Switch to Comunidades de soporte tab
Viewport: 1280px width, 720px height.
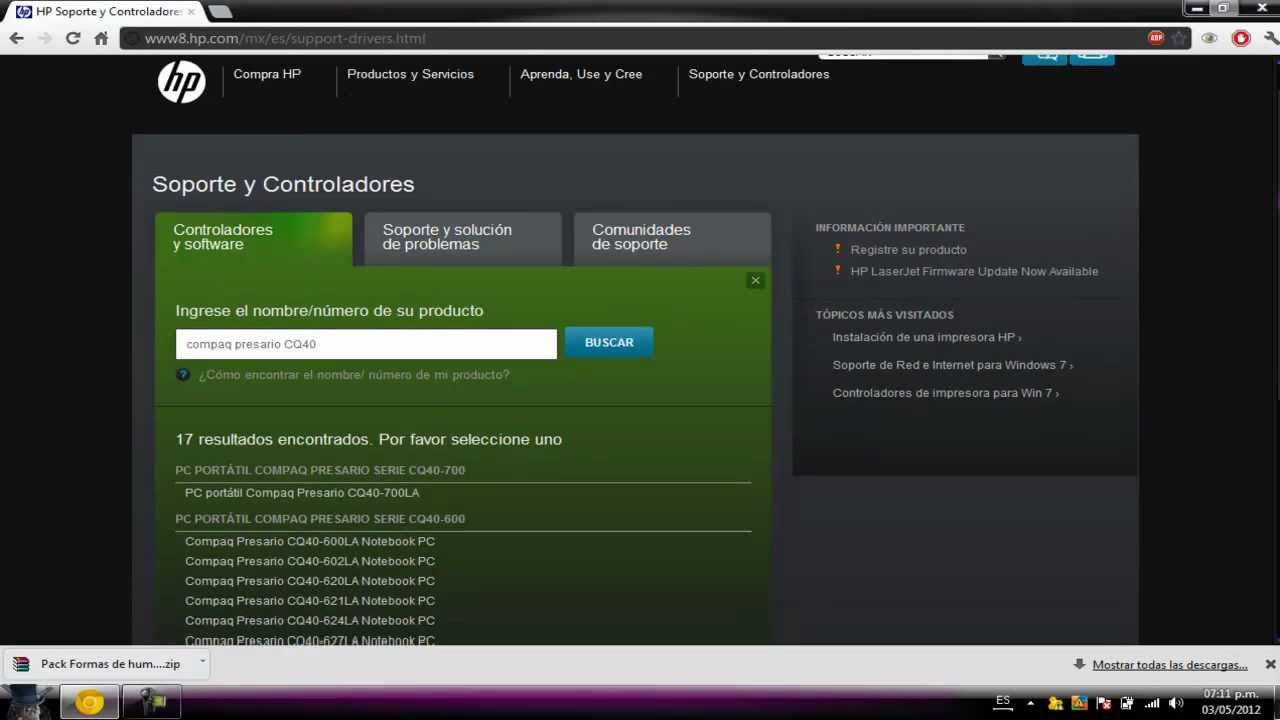click(672, 238)
